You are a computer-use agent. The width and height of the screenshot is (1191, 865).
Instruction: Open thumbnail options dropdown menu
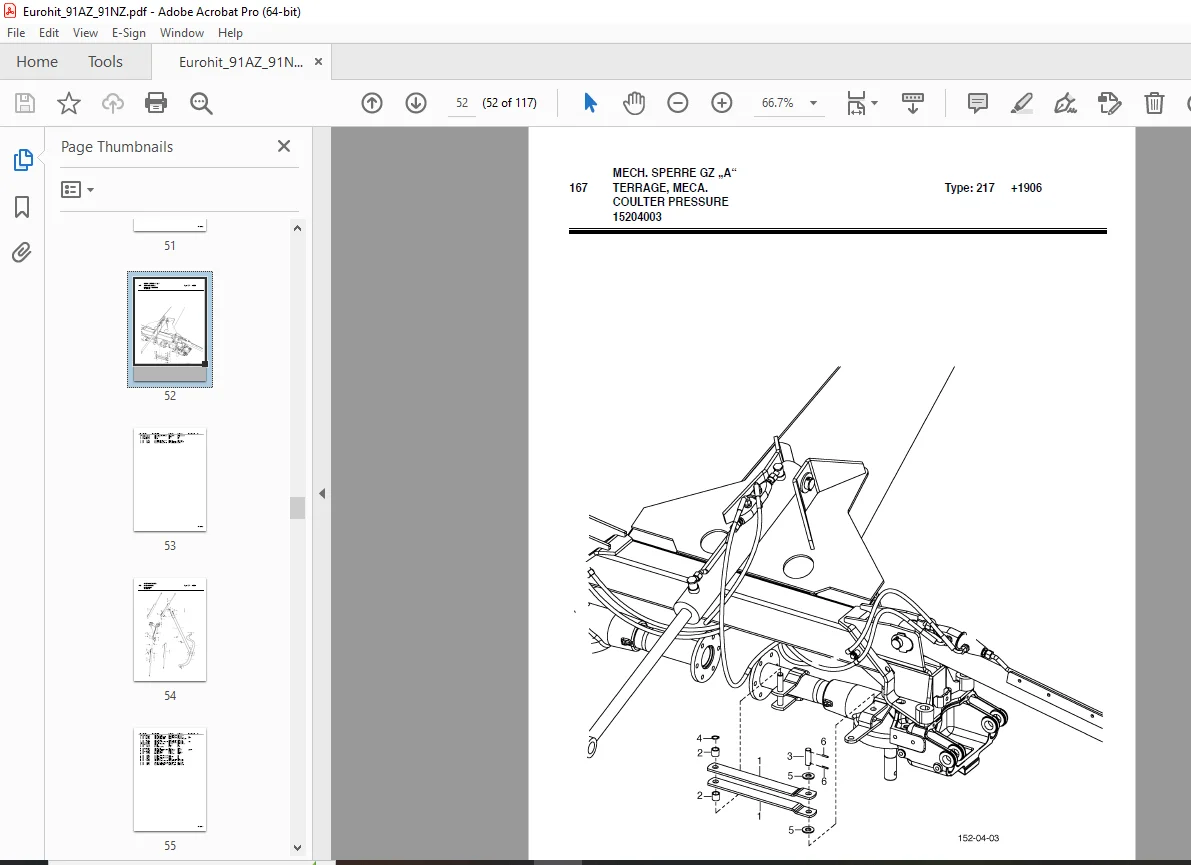click(x=77, y=189)
